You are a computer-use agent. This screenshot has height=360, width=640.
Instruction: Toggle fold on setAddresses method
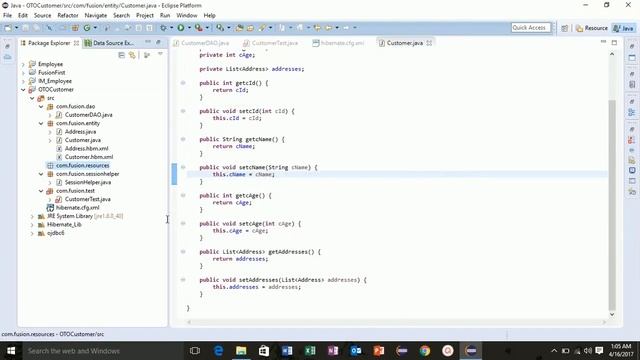(183, 280)
